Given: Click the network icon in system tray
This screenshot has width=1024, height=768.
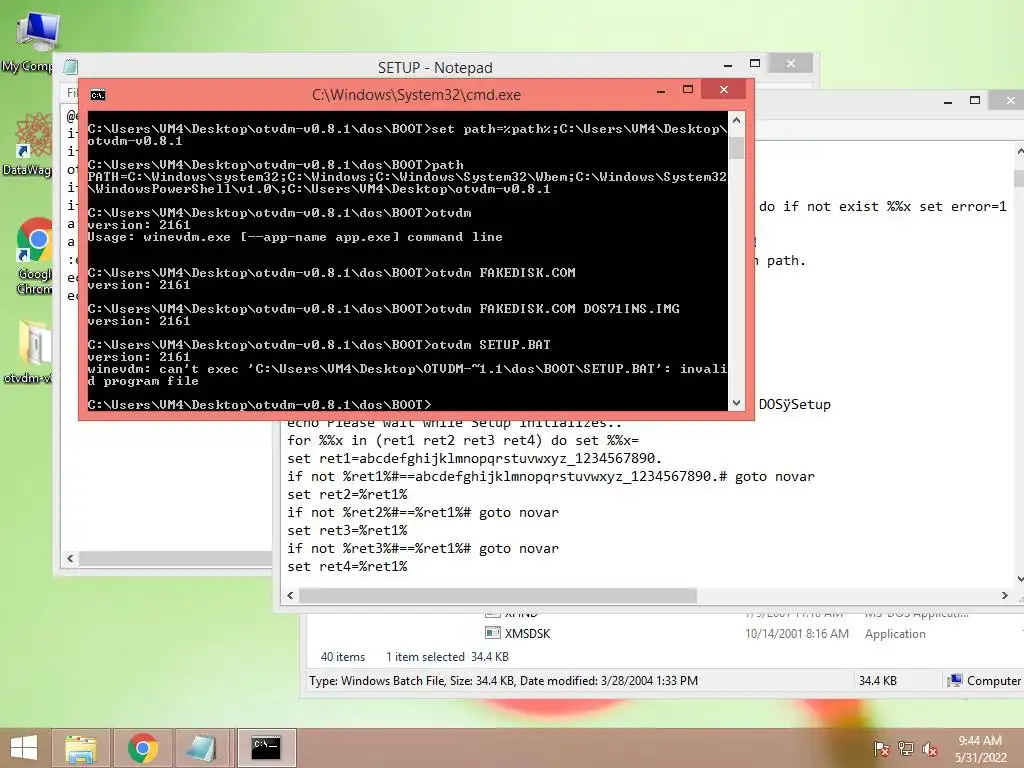Looking at the screenshot, I should (906, 749).
